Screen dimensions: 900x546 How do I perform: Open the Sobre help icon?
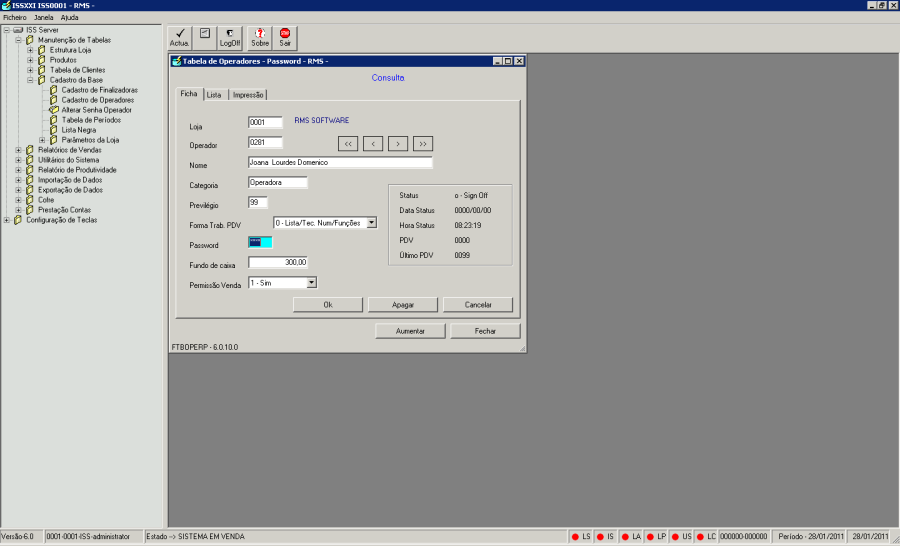click(260, 33)
